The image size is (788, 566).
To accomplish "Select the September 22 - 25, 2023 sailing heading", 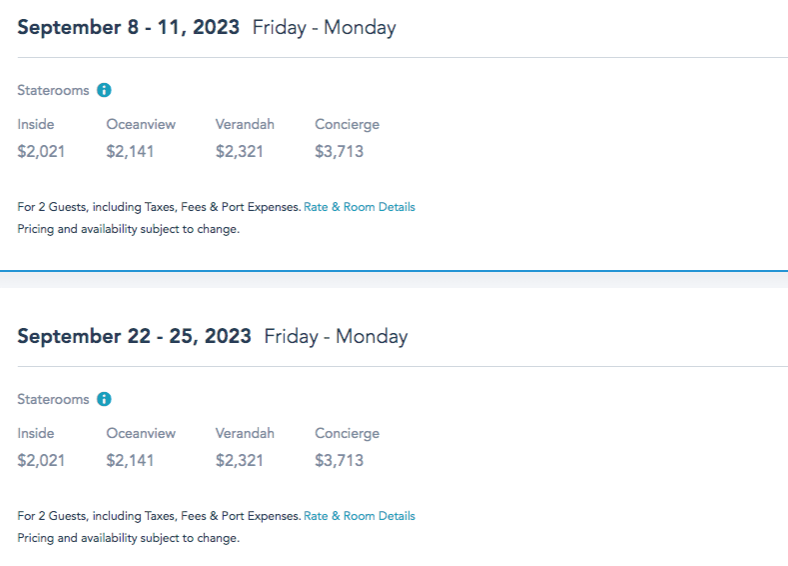I will click(x=134, y=336).
